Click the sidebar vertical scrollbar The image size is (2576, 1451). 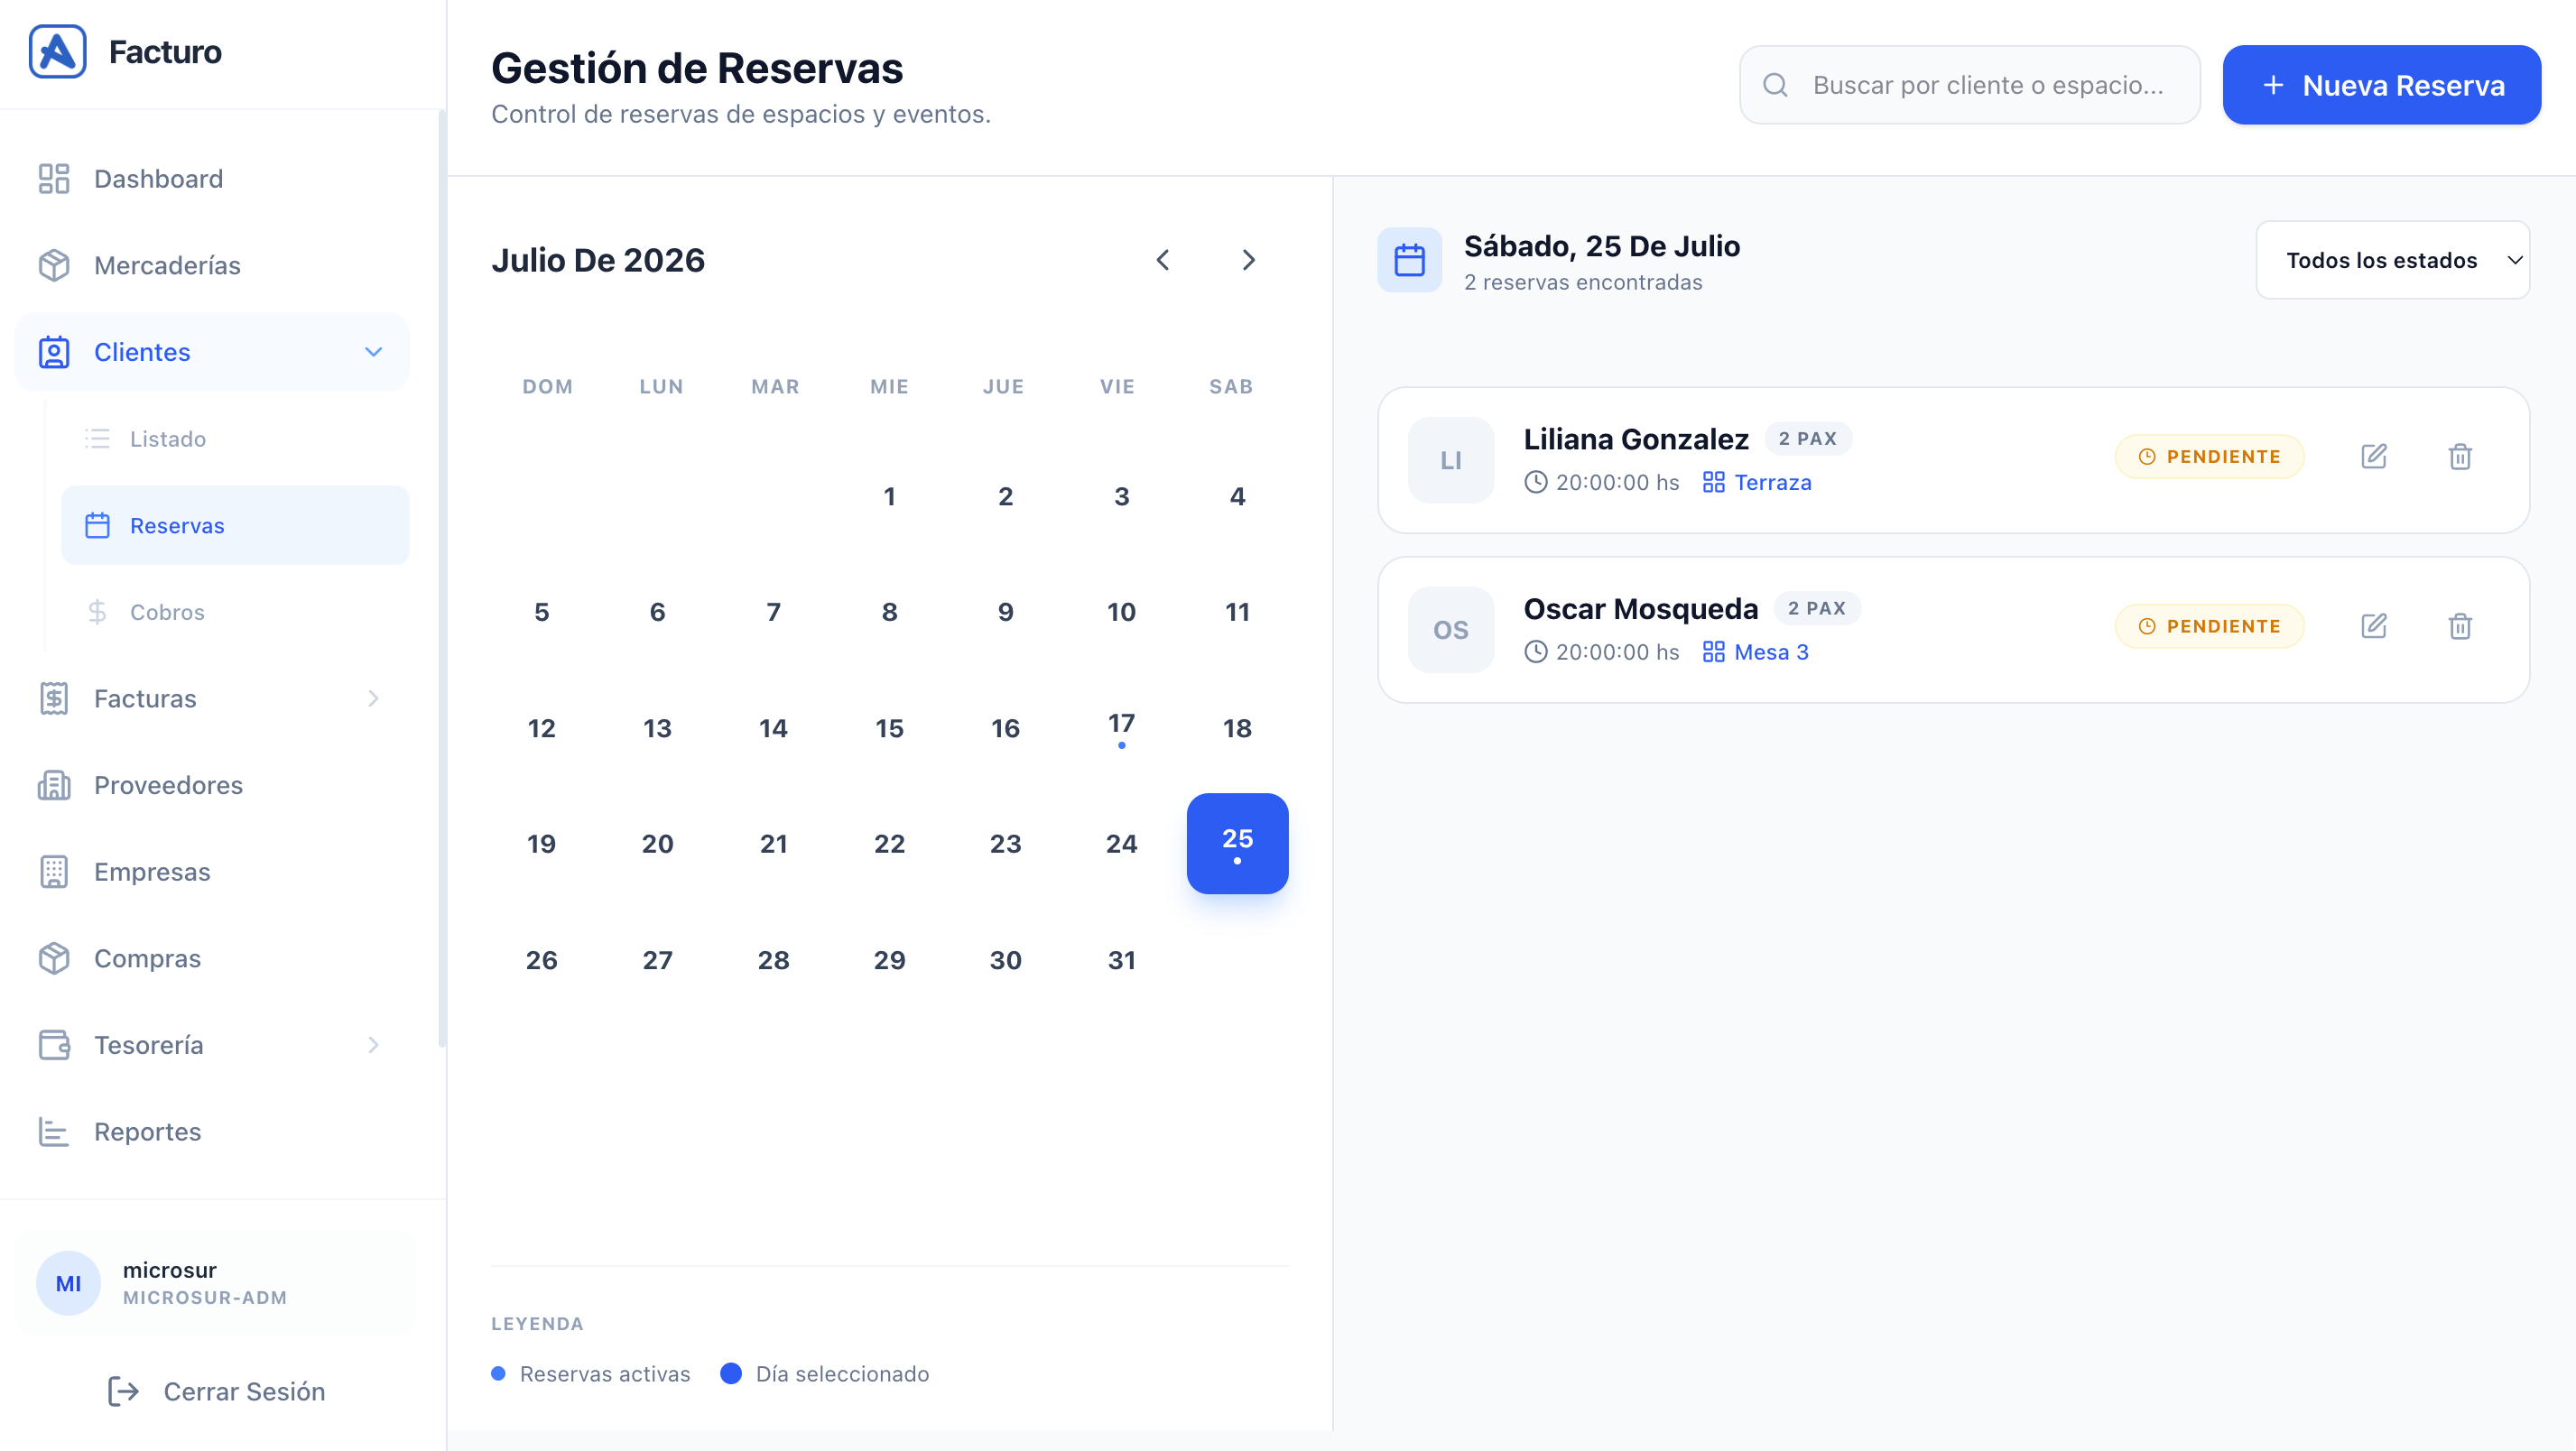click(441, 580)
